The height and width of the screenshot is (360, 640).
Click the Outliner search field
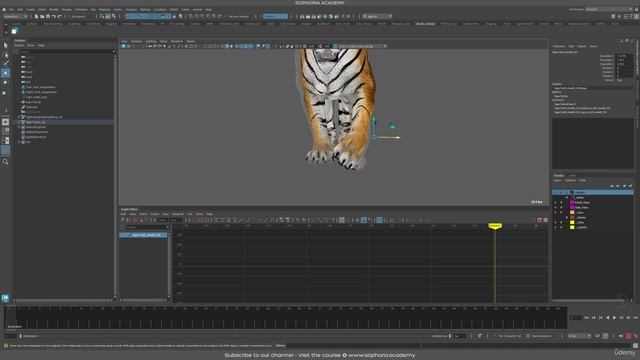click(65, 52)
